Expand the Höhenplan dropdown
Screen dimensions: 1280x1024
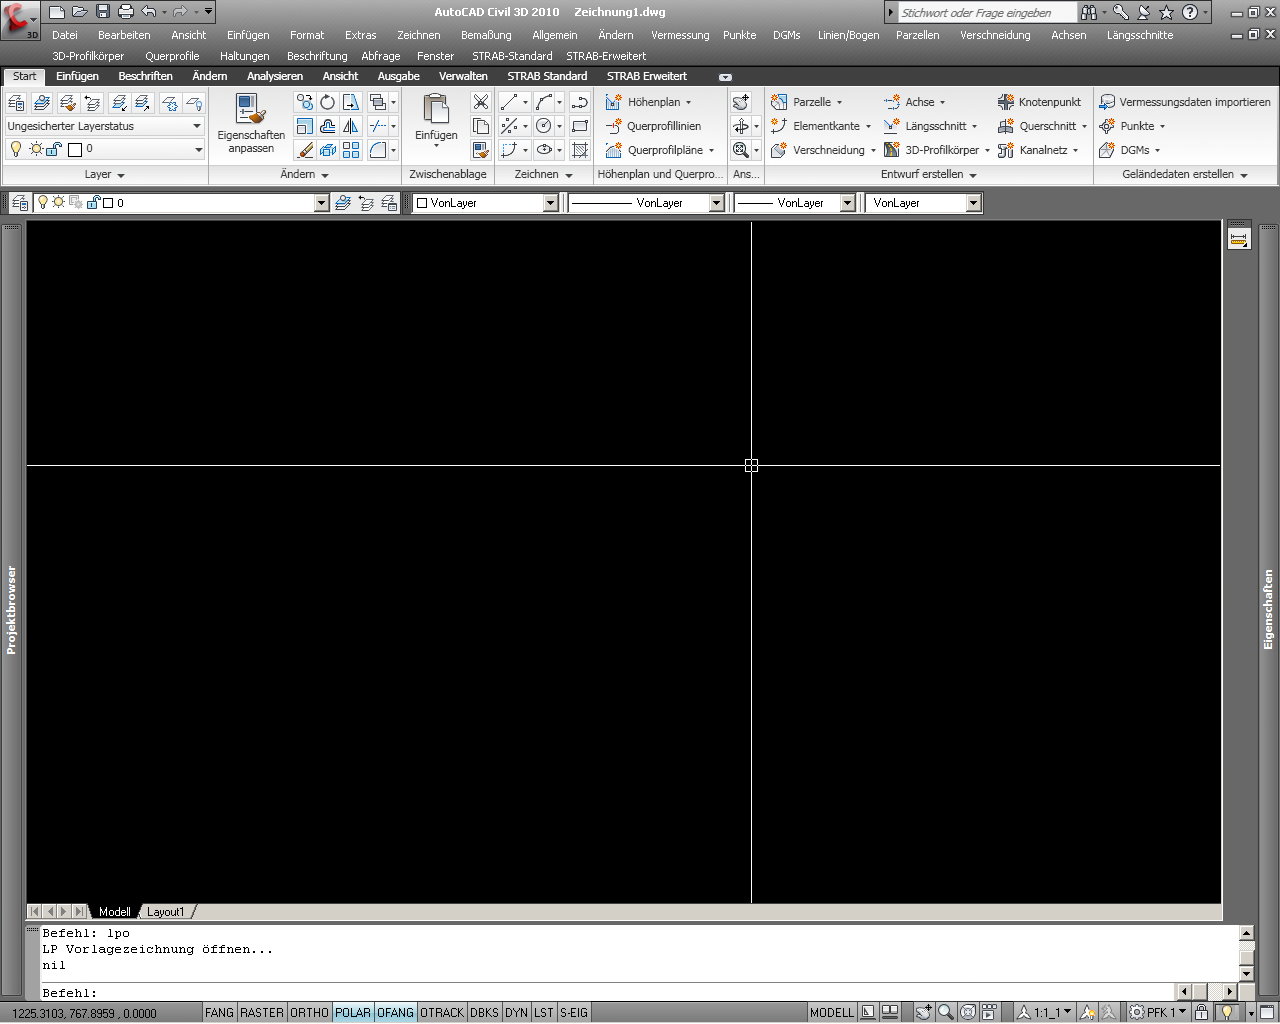pos(688,102)
